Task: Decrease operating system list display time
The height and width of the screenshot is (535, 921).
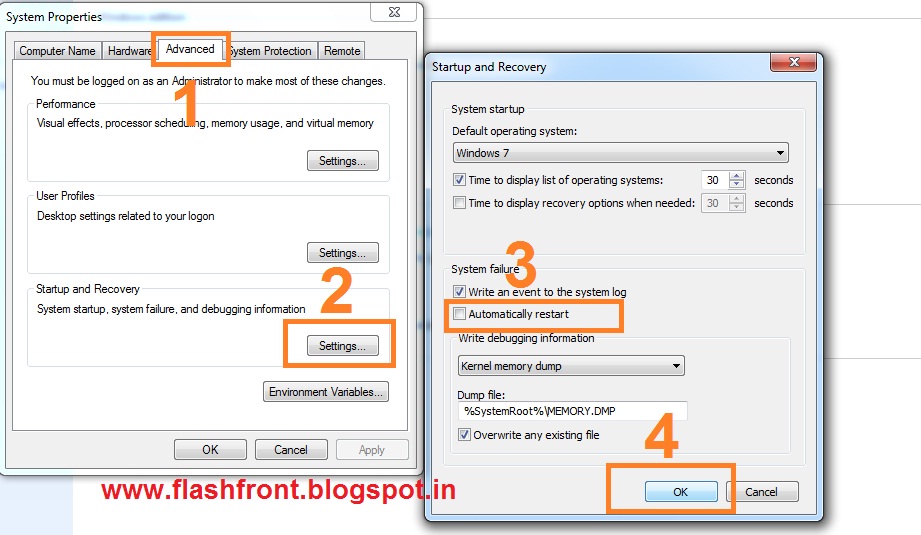Action: [x=737, y=184]
